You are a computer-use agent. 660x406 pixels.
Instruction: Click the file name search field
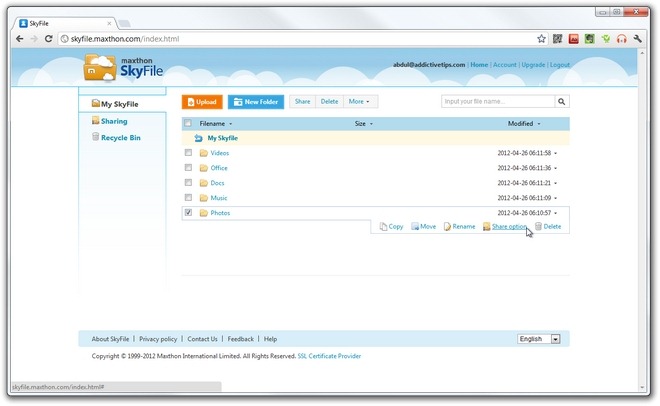(x=498, y=101)
